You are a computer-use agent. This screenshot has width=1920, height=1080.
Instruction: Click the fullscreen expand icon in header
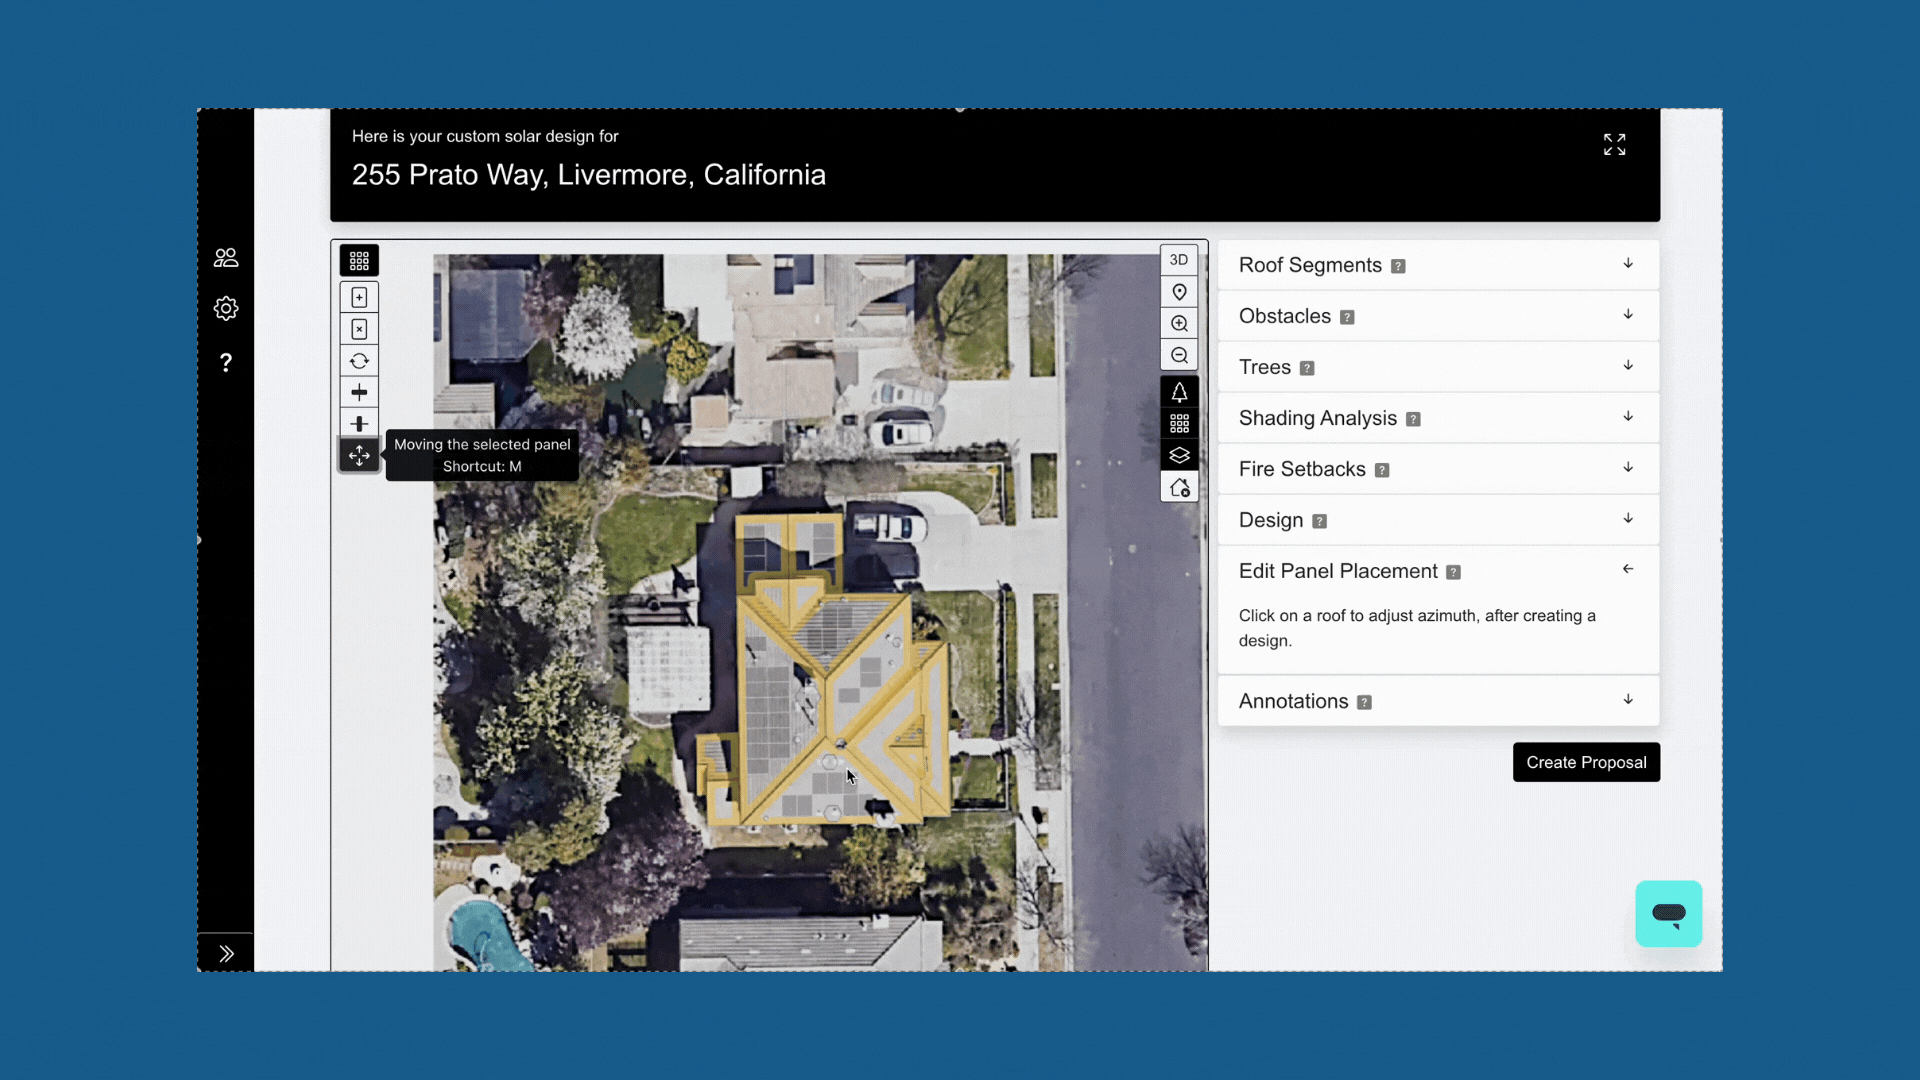(1614, 145)
